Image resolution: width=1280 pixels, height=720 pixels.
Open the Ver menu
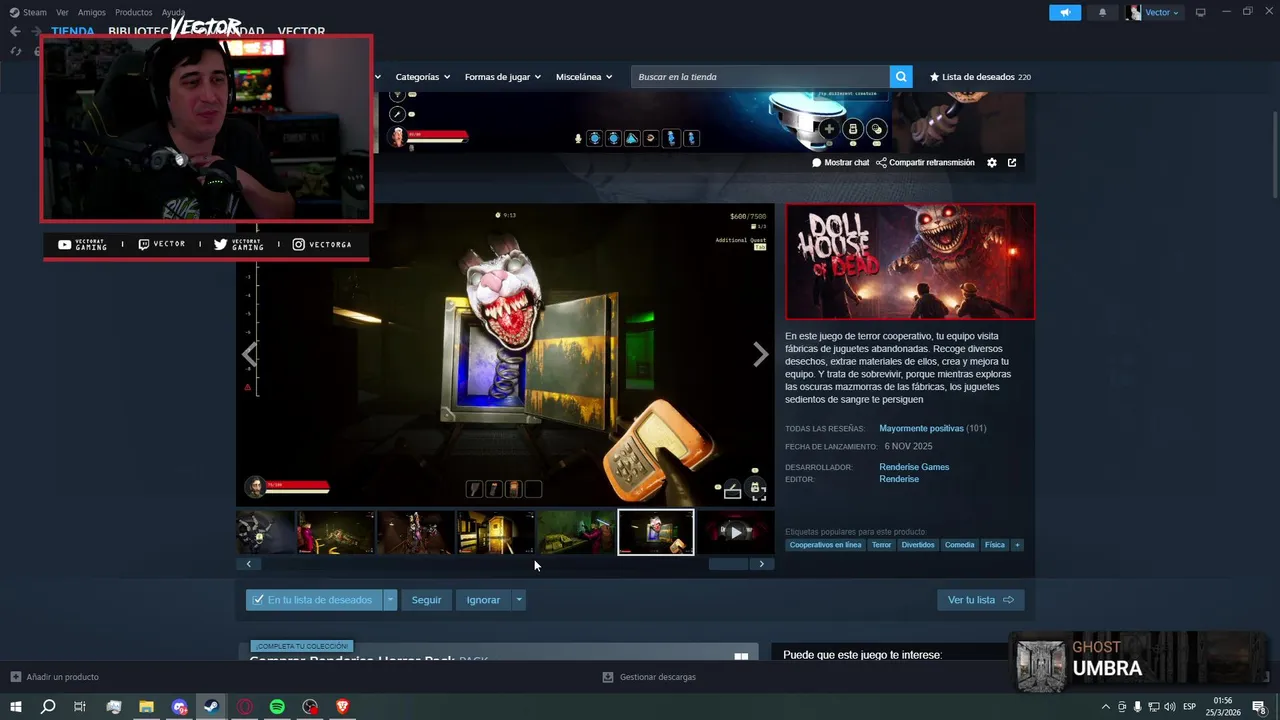(x=62, y=12)
